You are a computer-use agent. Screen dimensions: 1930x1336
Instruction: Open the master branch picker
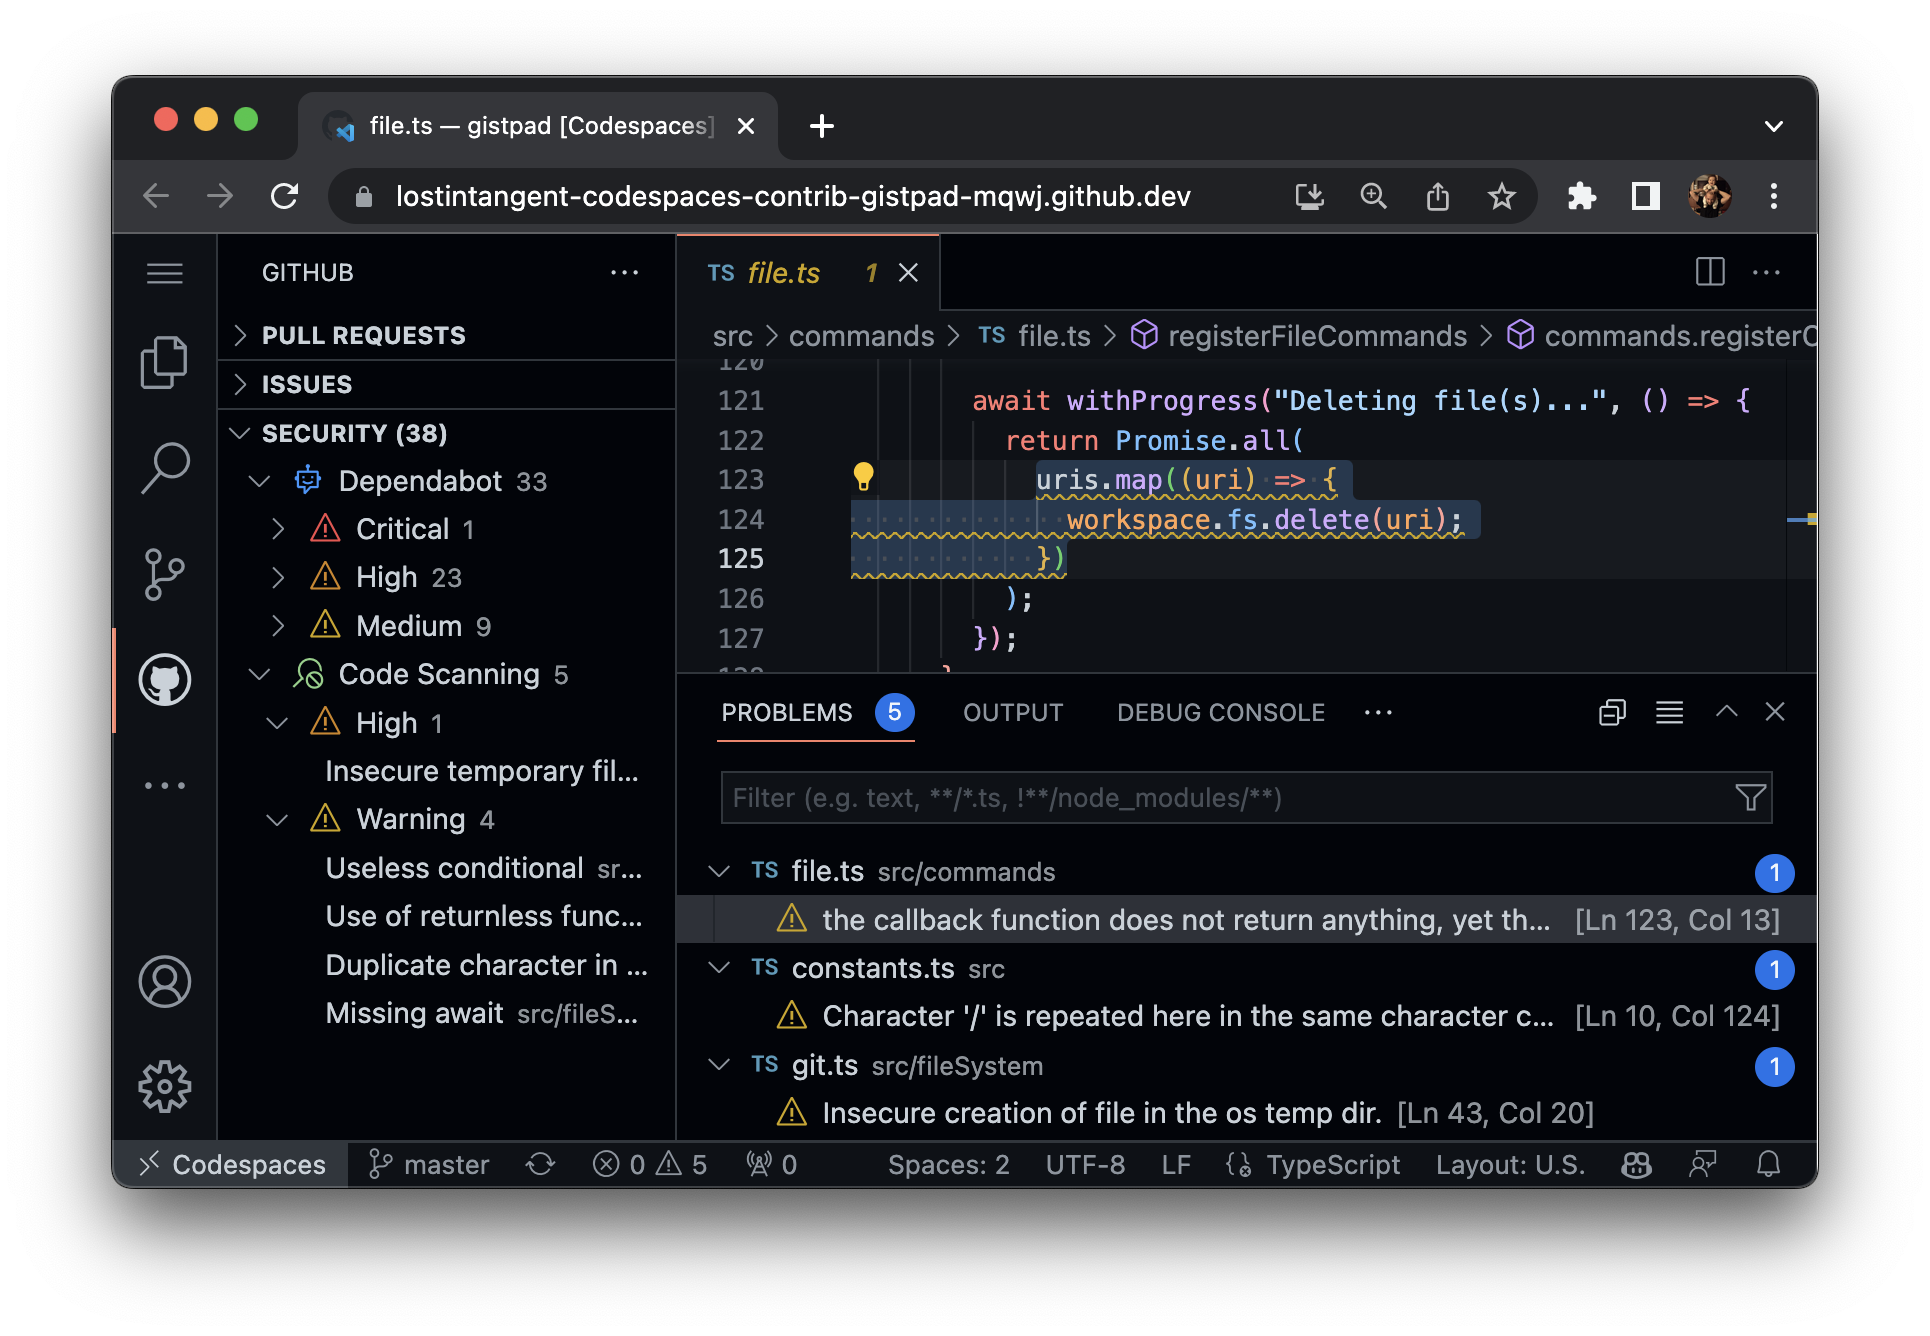[430, 1164]
